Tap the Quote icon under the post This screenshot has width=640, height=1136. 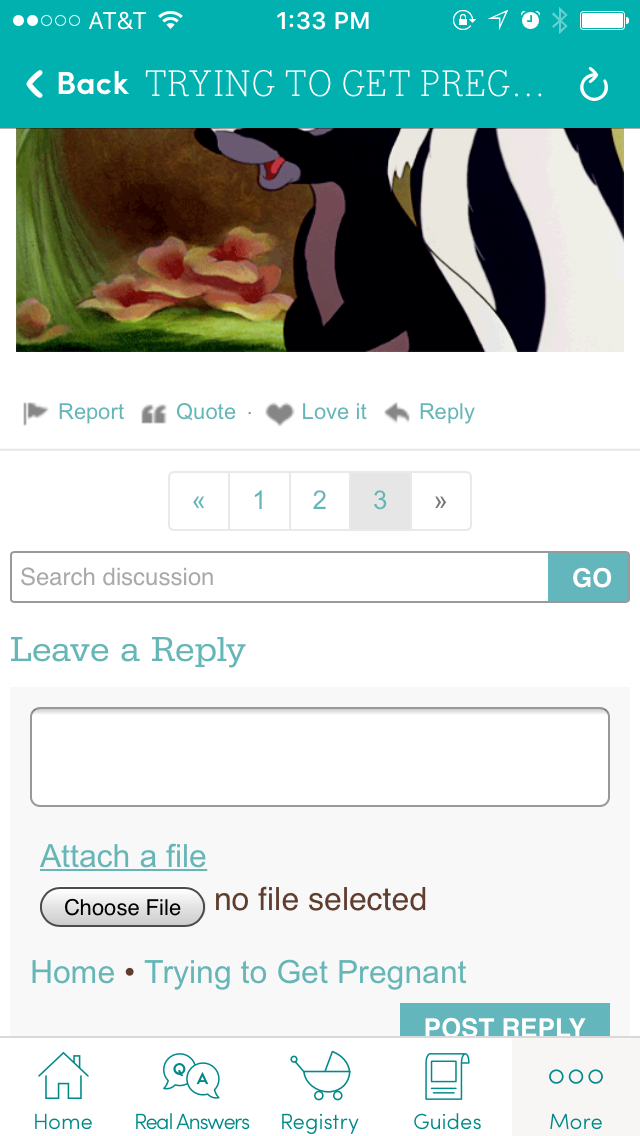[154, 414]
